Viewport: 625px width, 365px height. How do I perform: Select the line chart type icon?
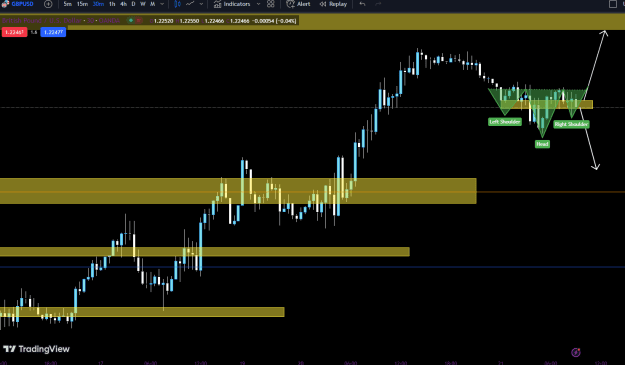pos(190,4)
